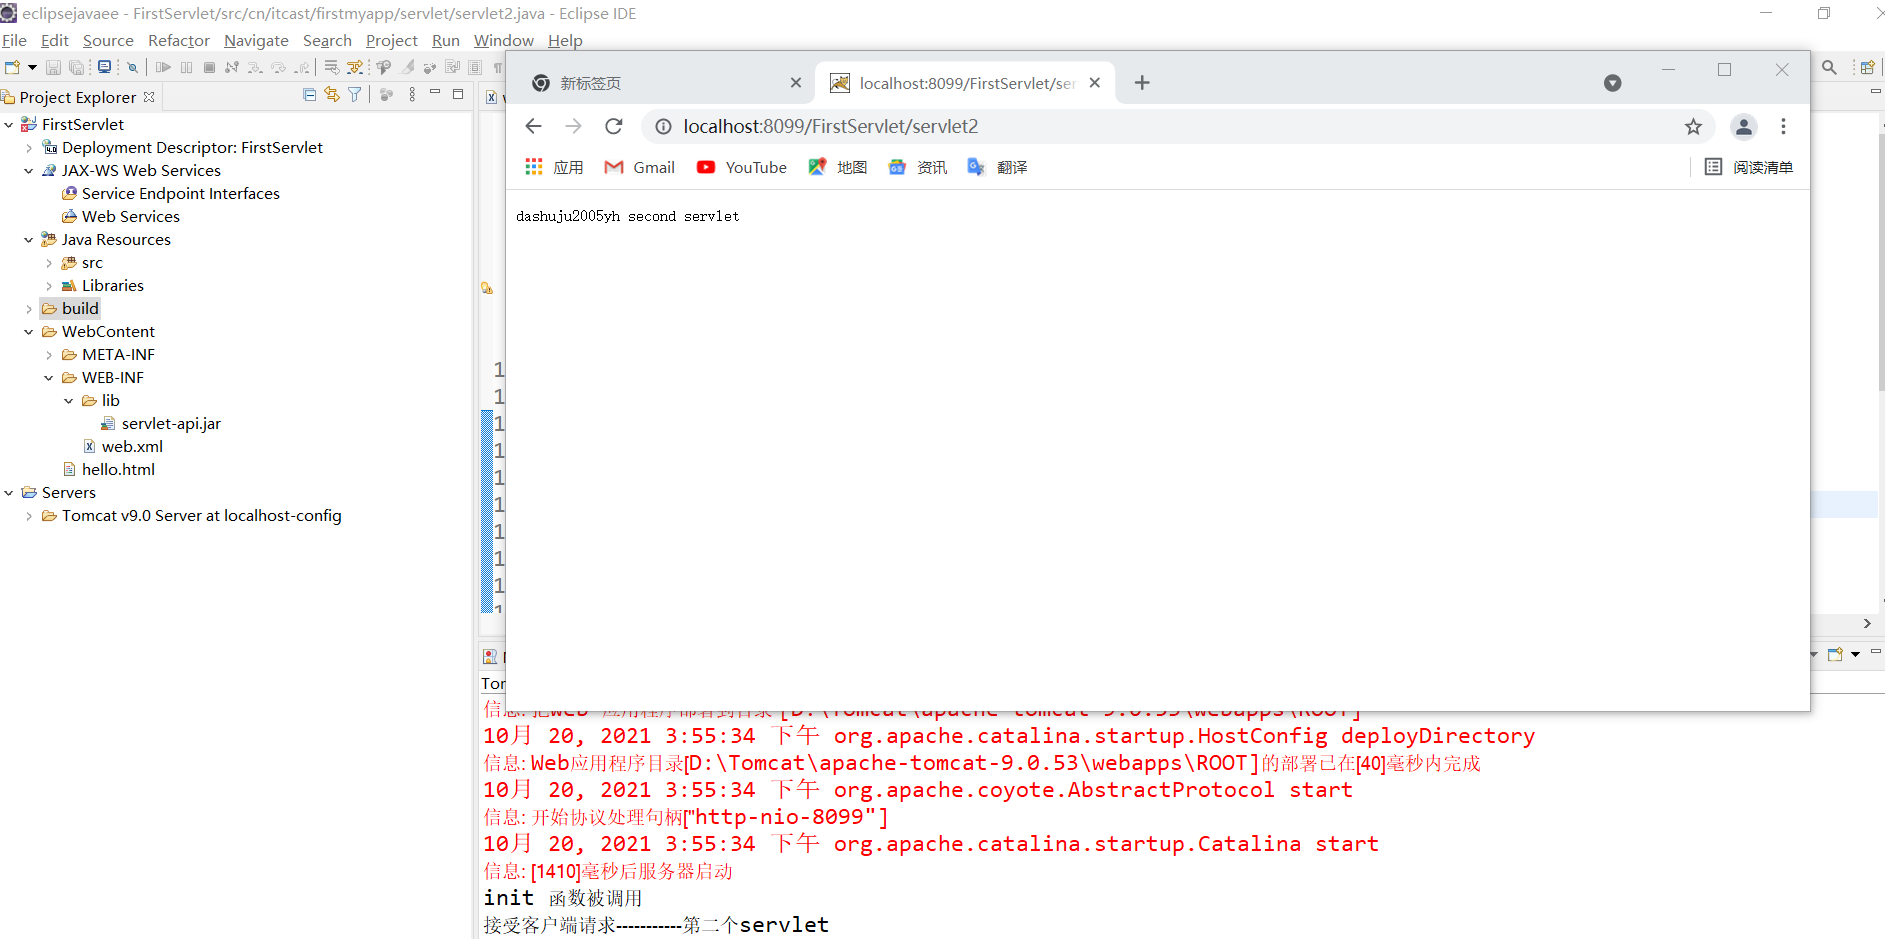Image resolution: width=1885 pixels, height=939 pixels.
Task: Select Service Endpoint Interfaces item
Action: [180, 194]
